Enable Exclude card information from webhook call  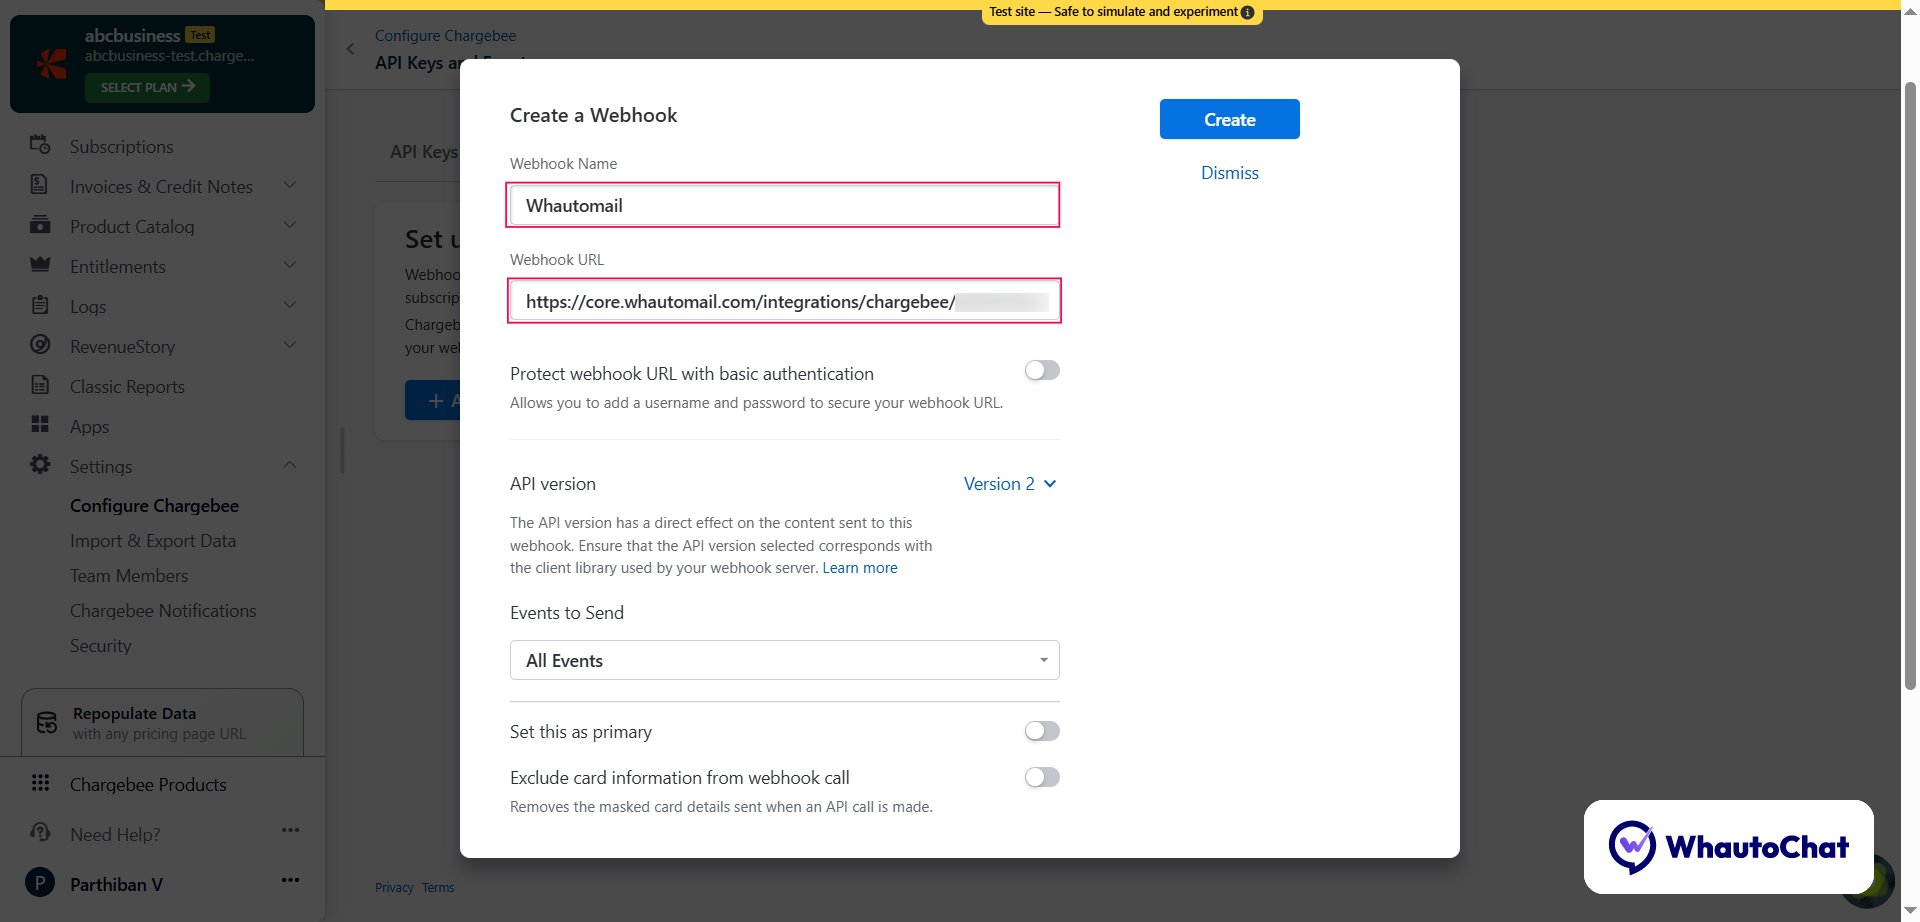click(x=1041, y=777)
